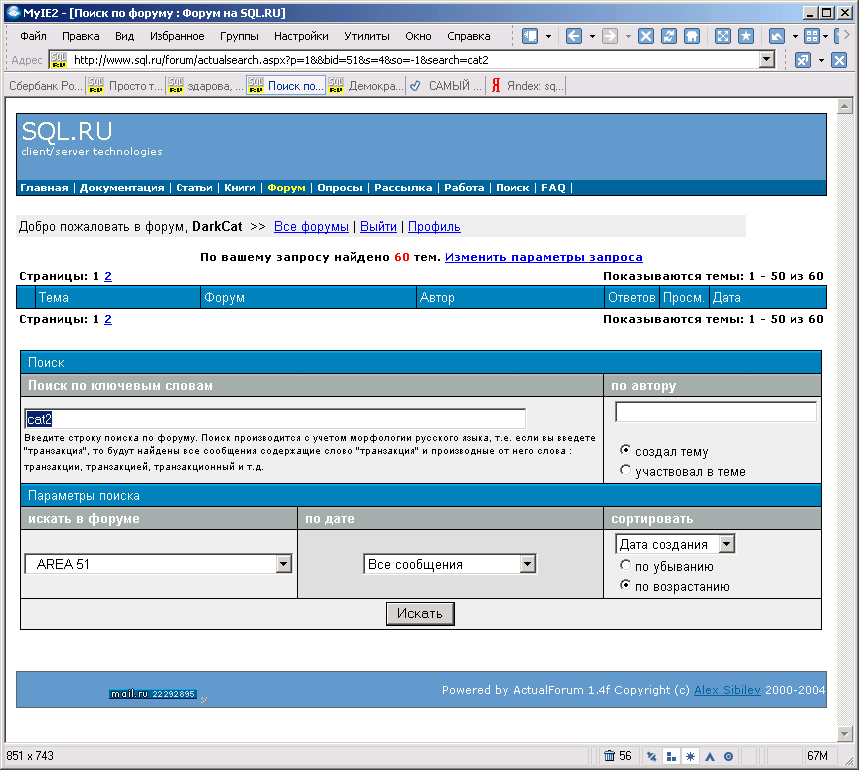
Task: Select the 'участвовал в теме' radio option
Action: pyautogui.click(x=626, y=470)
